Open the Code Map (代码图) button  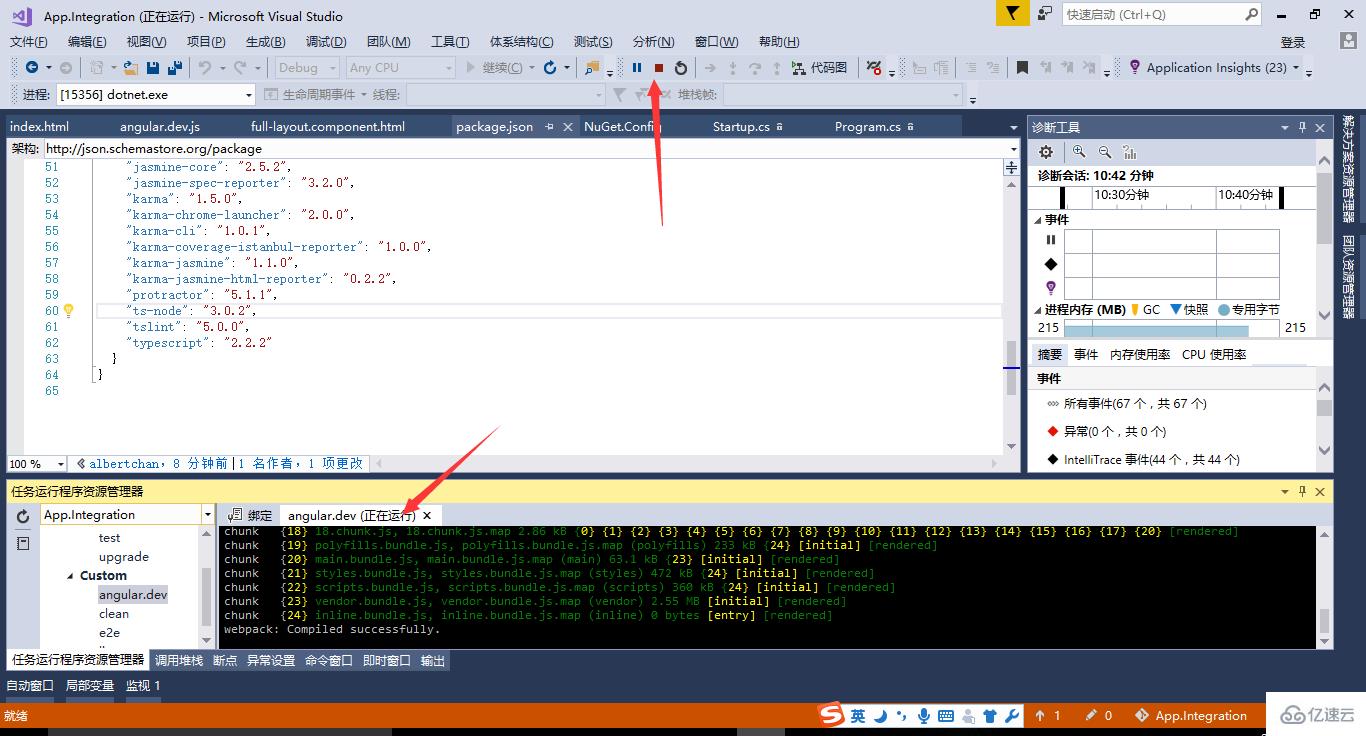[x=819, y=68]
